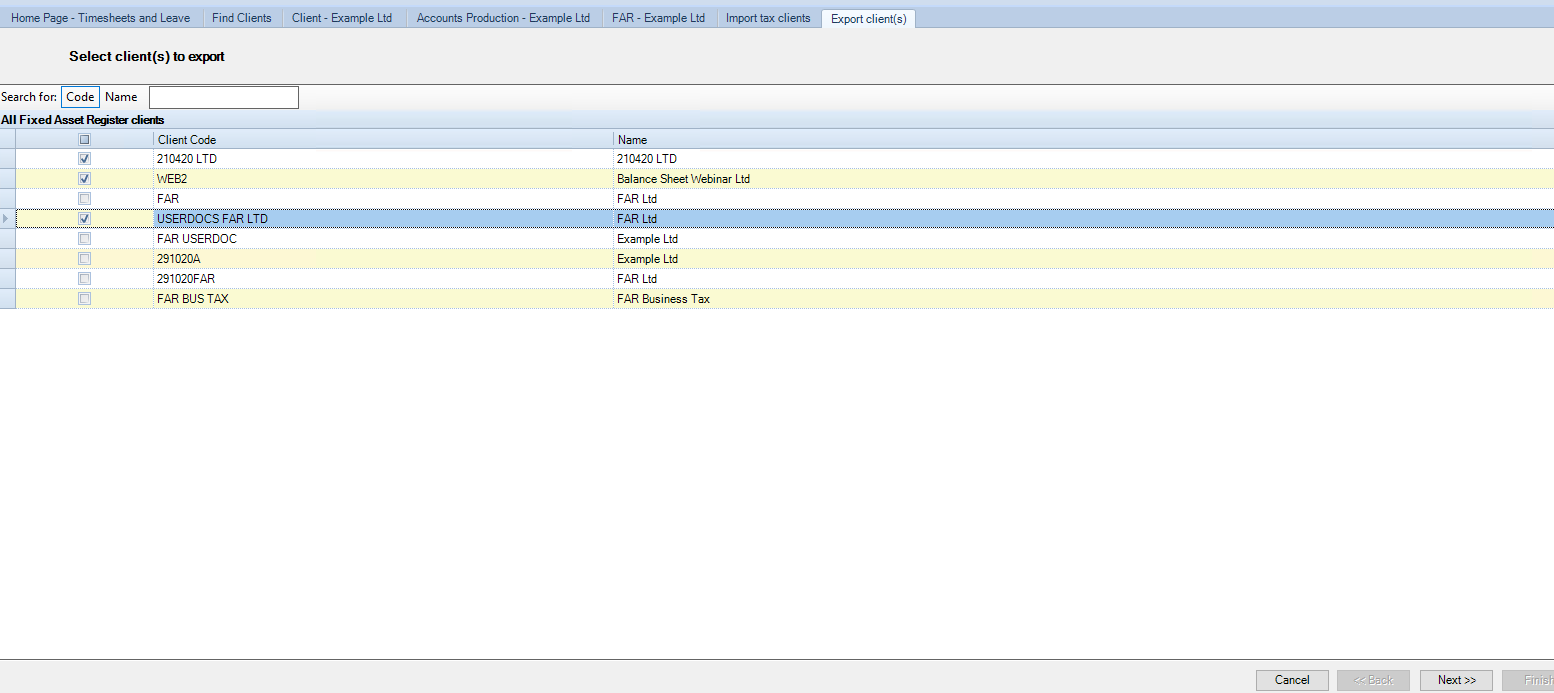1554x693 pixels.
Task: Open the Import tax clients tab
Action: click(768, 18)
